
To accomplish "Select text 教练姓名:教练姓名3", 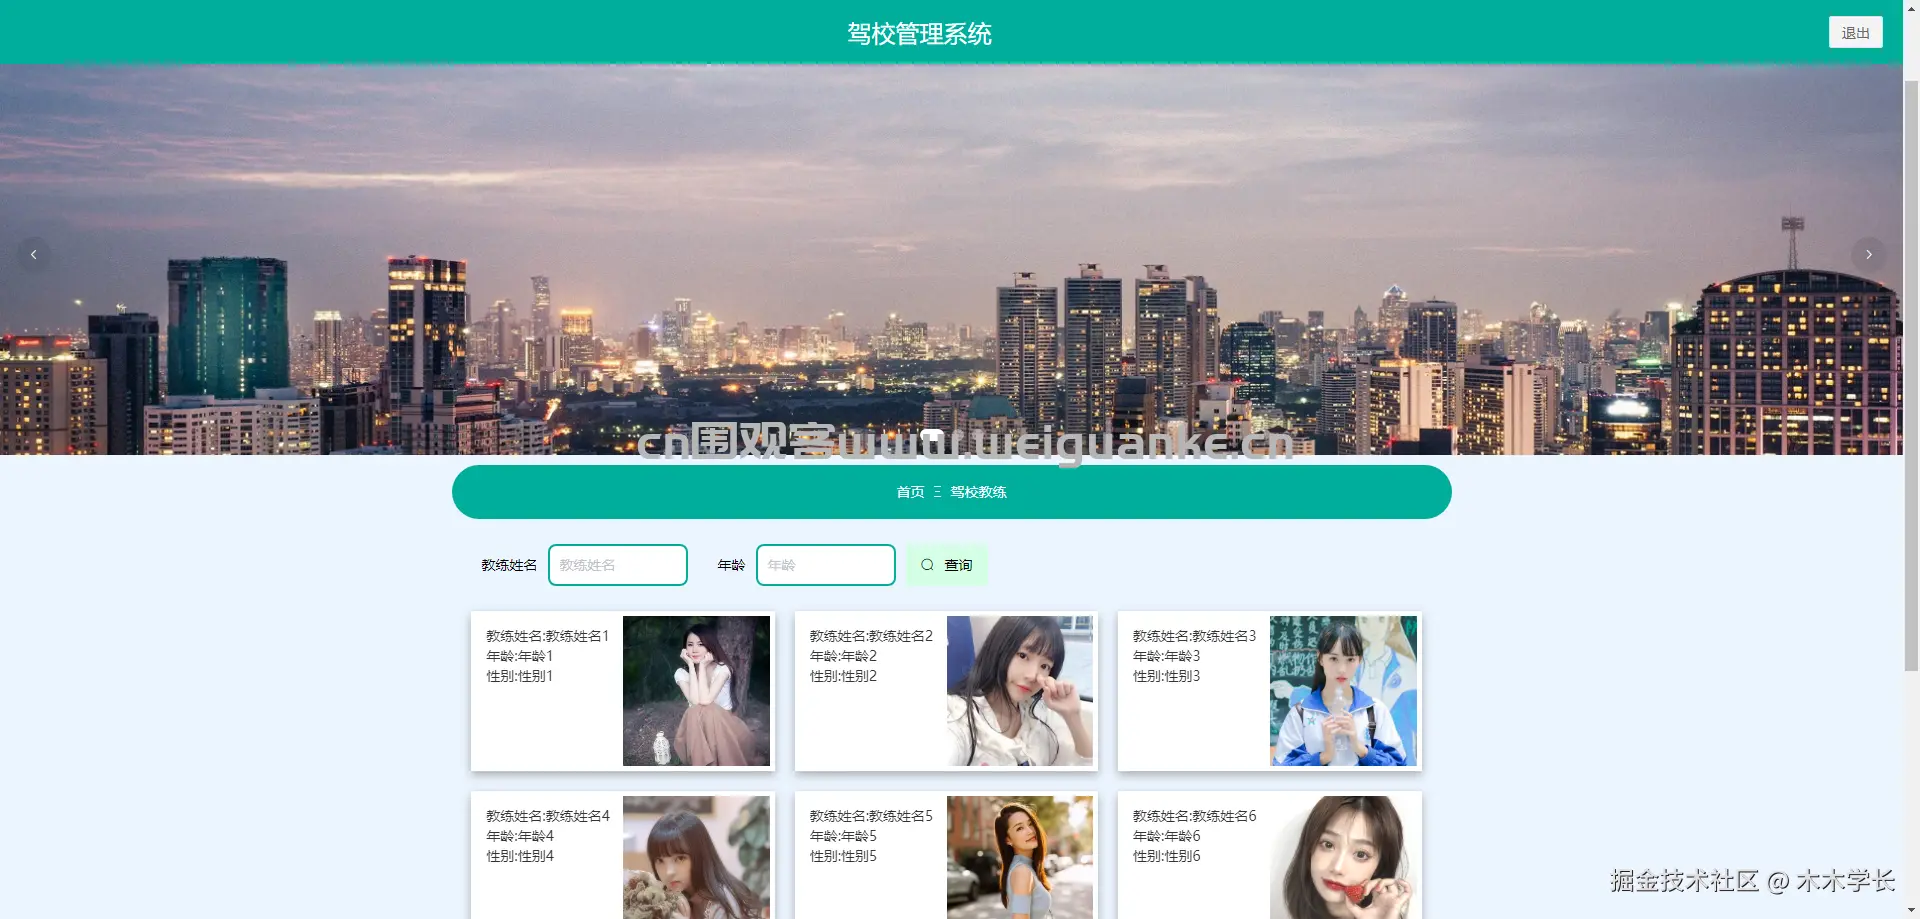I will (x=1194, y=636).
